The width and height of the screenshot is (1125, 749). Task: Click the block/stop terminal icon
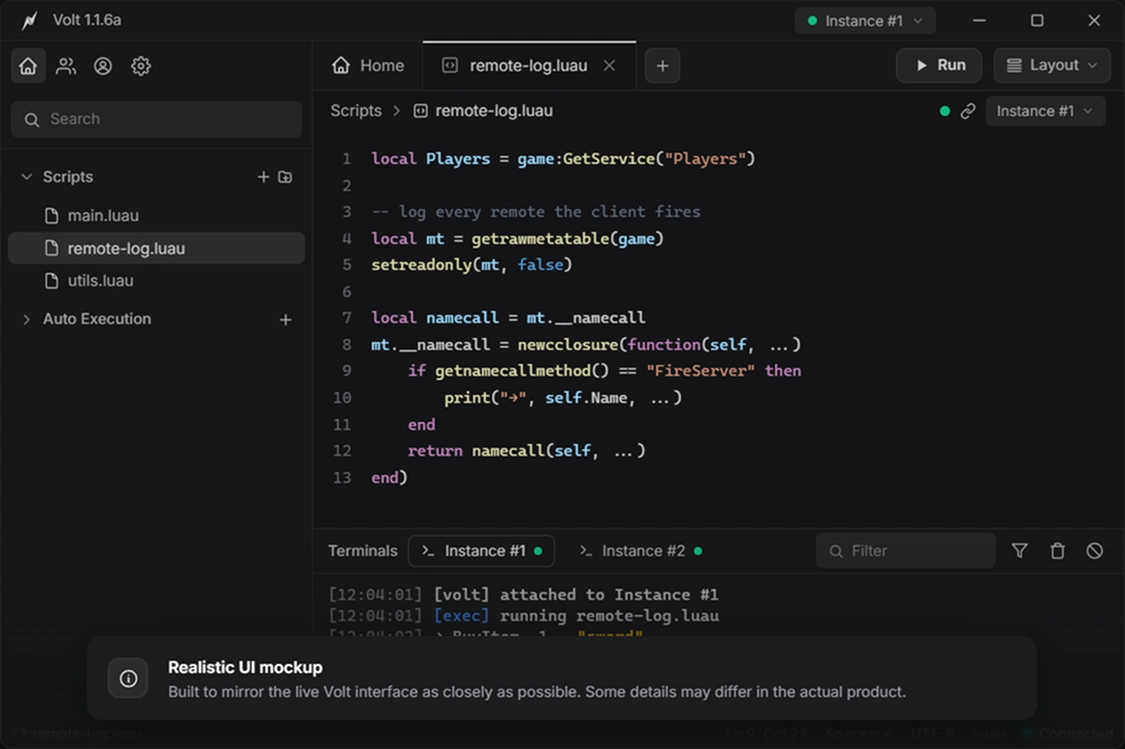tap(1095, 550)
